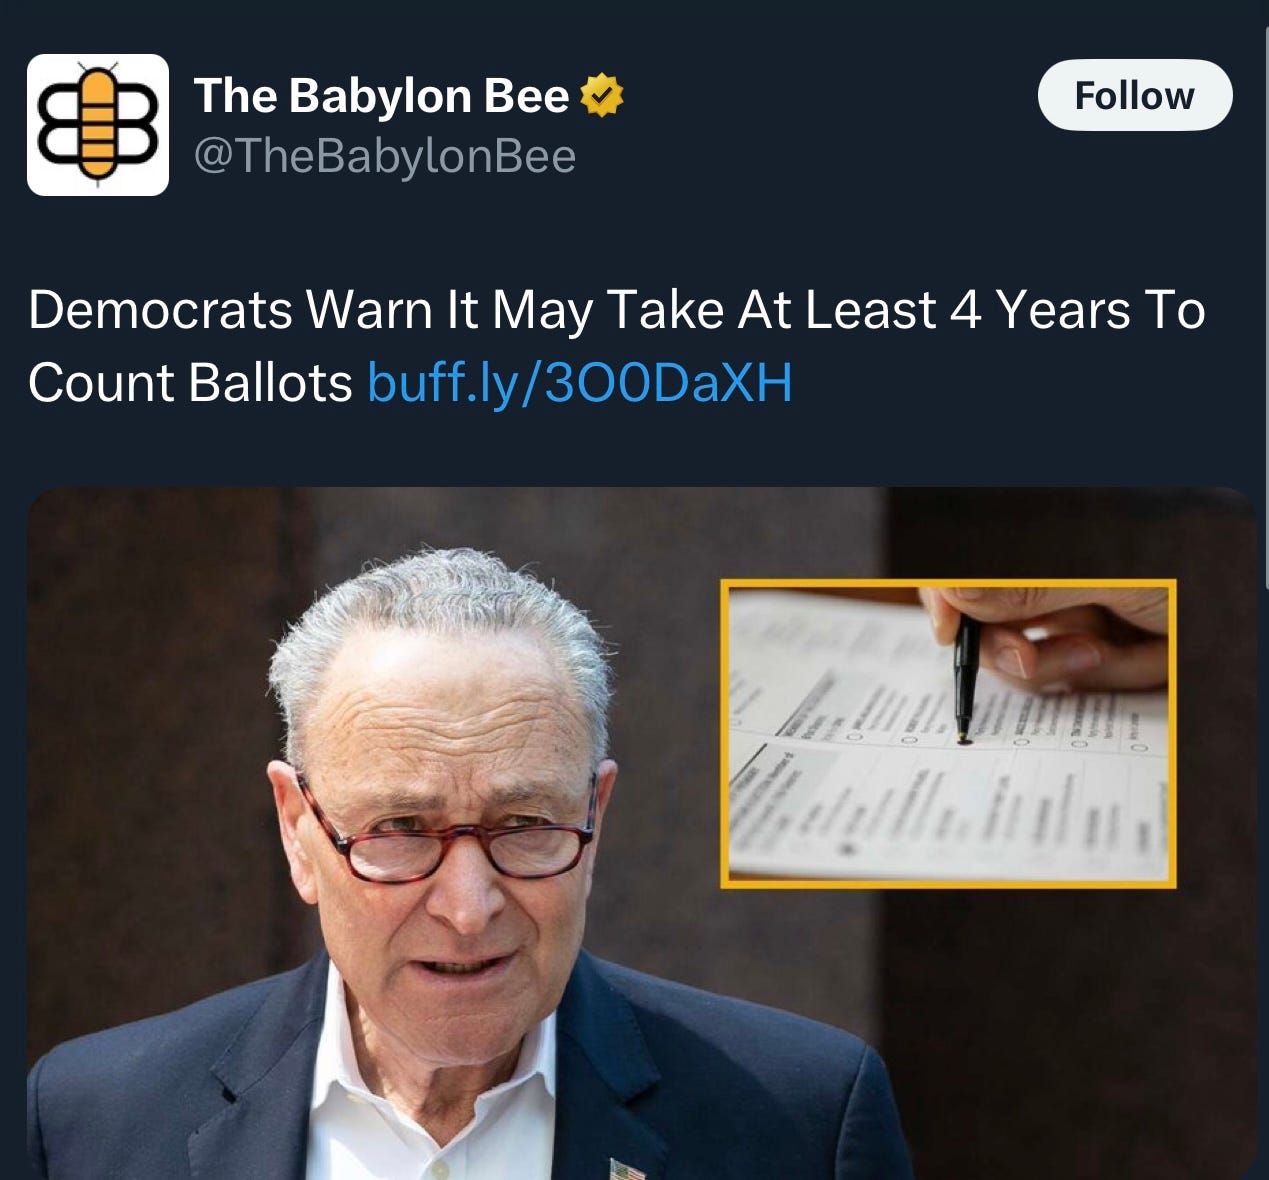This screenshot has width=1269, height=1180.
Task: Open the attached article image
Action: click(642, 833)
